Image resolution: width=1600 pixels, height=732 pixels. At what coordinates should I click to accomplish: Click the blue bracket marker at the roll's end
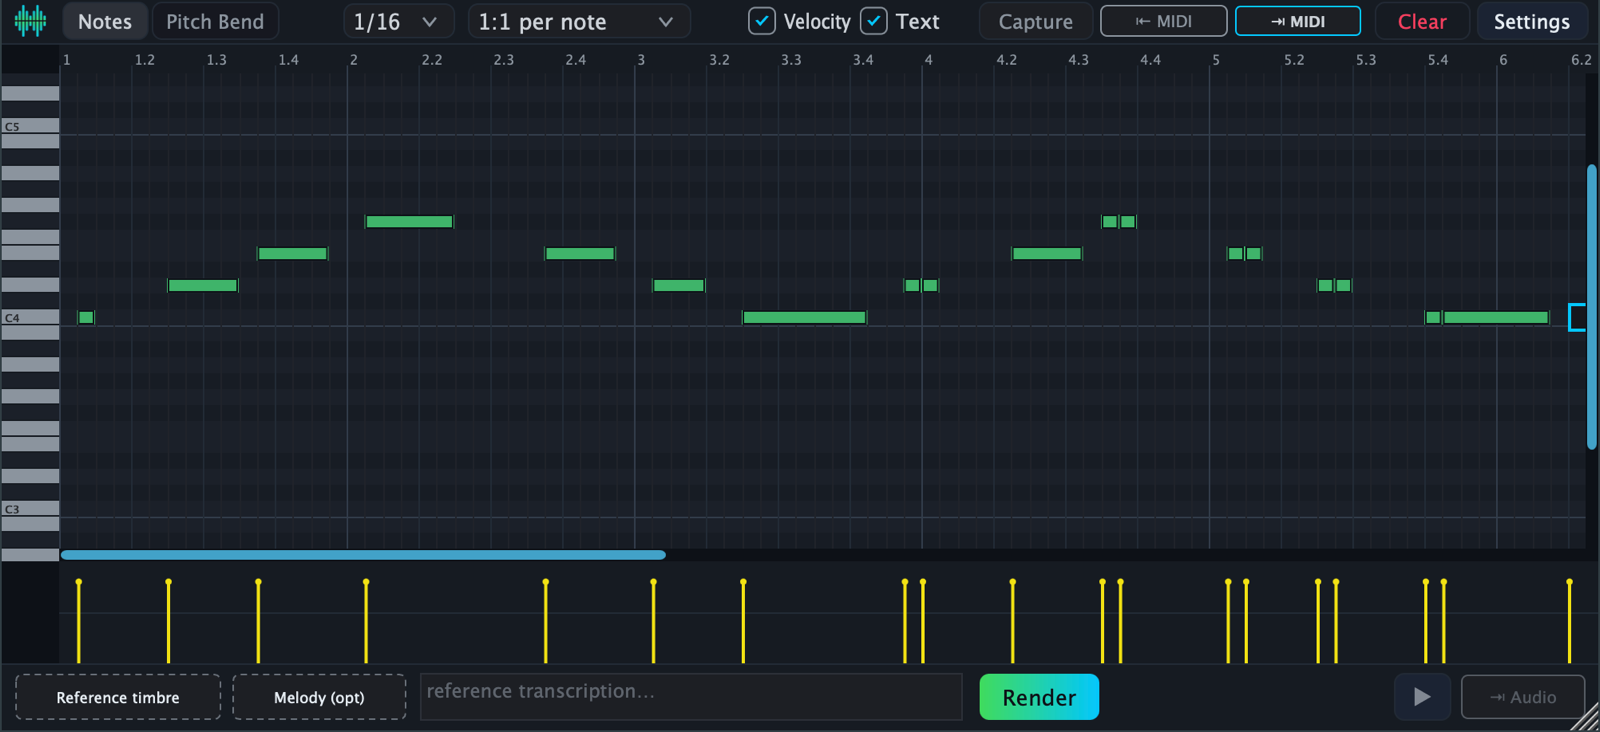pos(1577,317)
